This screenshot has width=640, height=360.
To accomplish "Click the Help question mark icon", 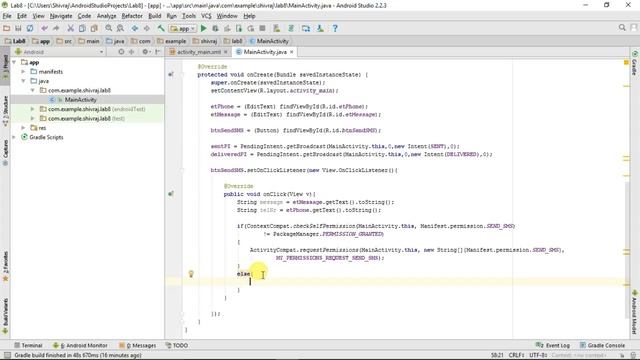I will coord(335,28).
